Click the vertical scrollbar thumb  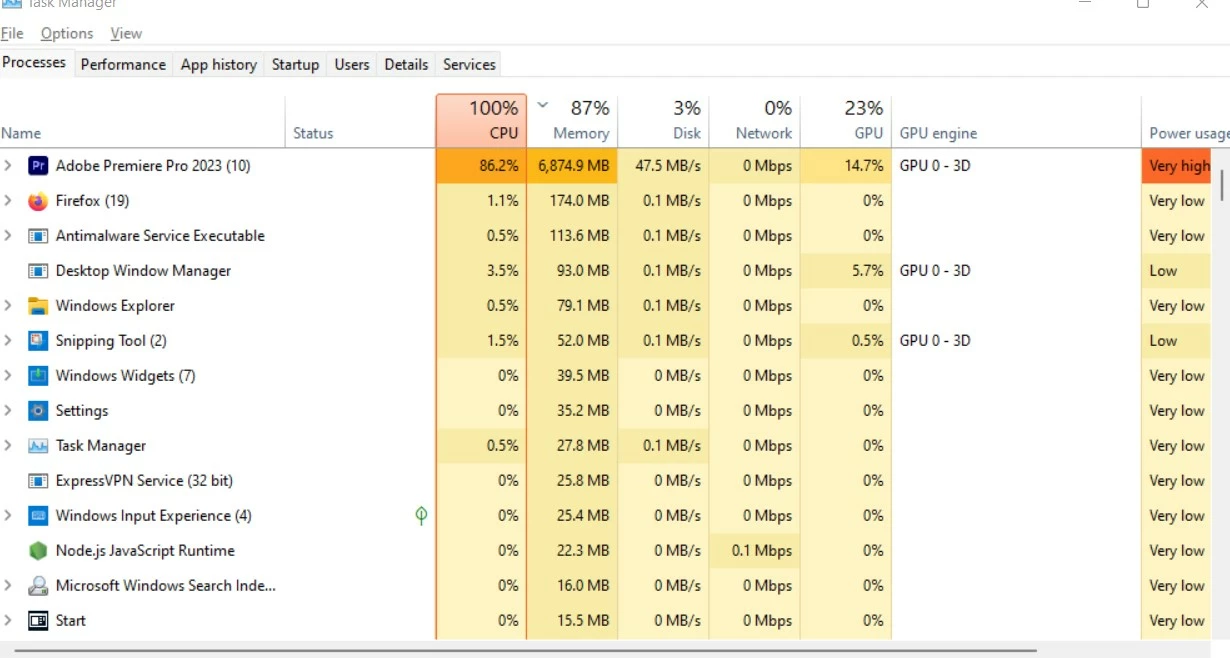[x=1222, y=184]
